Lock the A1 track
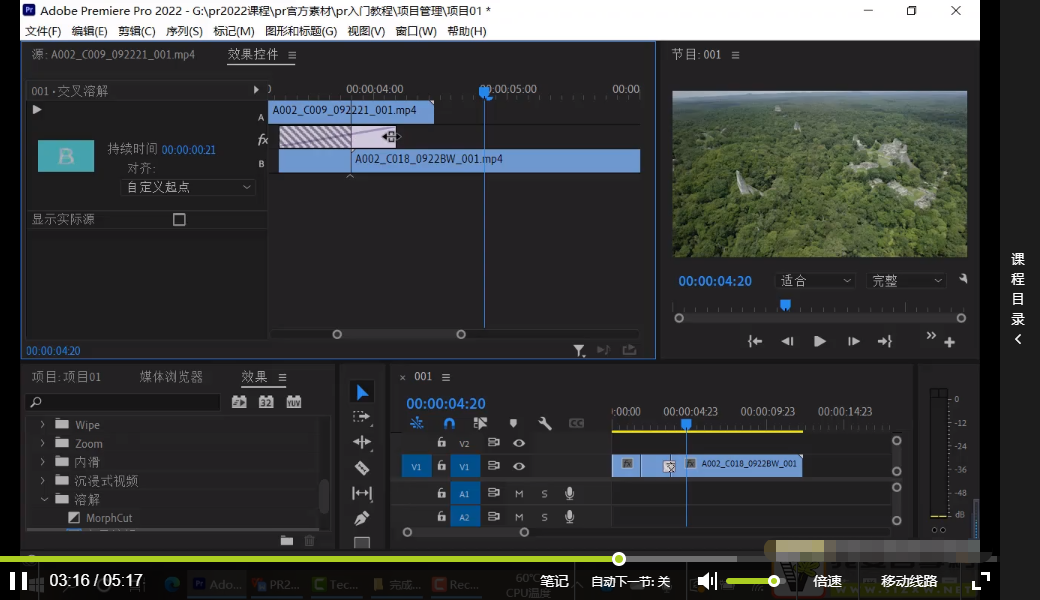This screenshot has width=1040, height=600. click(x=441, y=493)
